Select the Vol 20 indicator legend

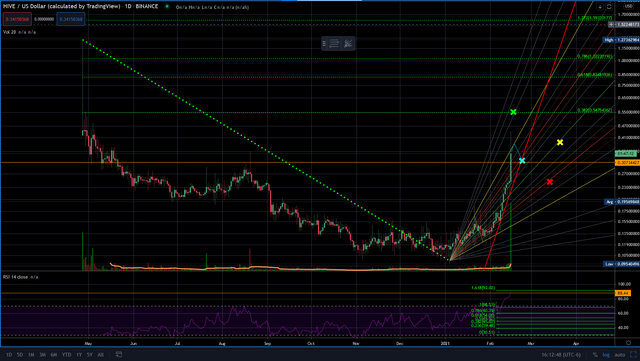tap(19, 32)
